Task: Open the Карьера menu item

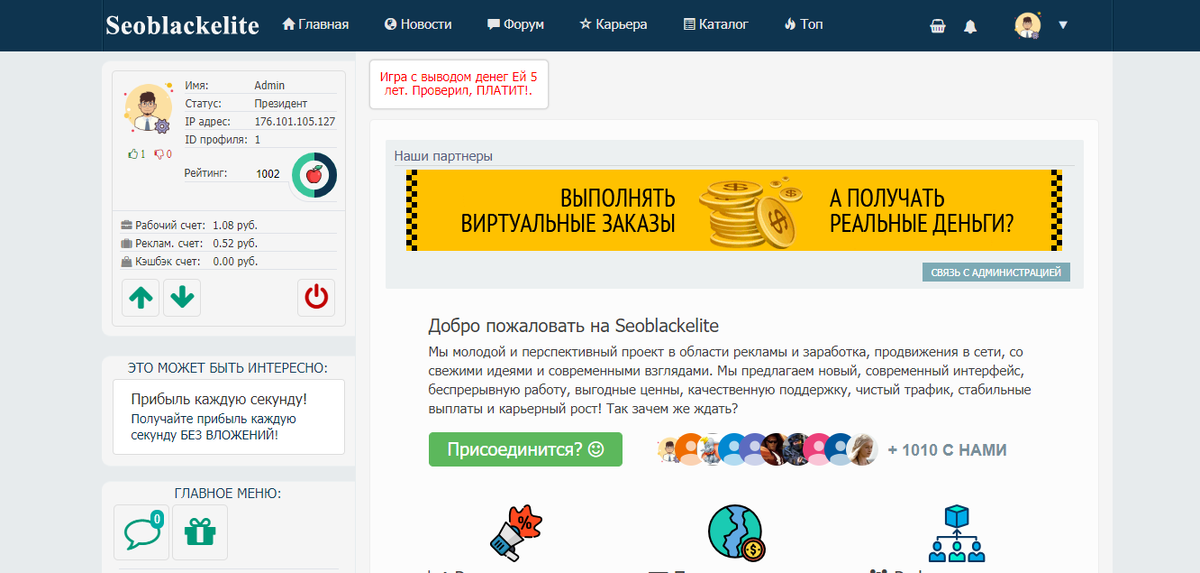Action: (x=613, y=24)
